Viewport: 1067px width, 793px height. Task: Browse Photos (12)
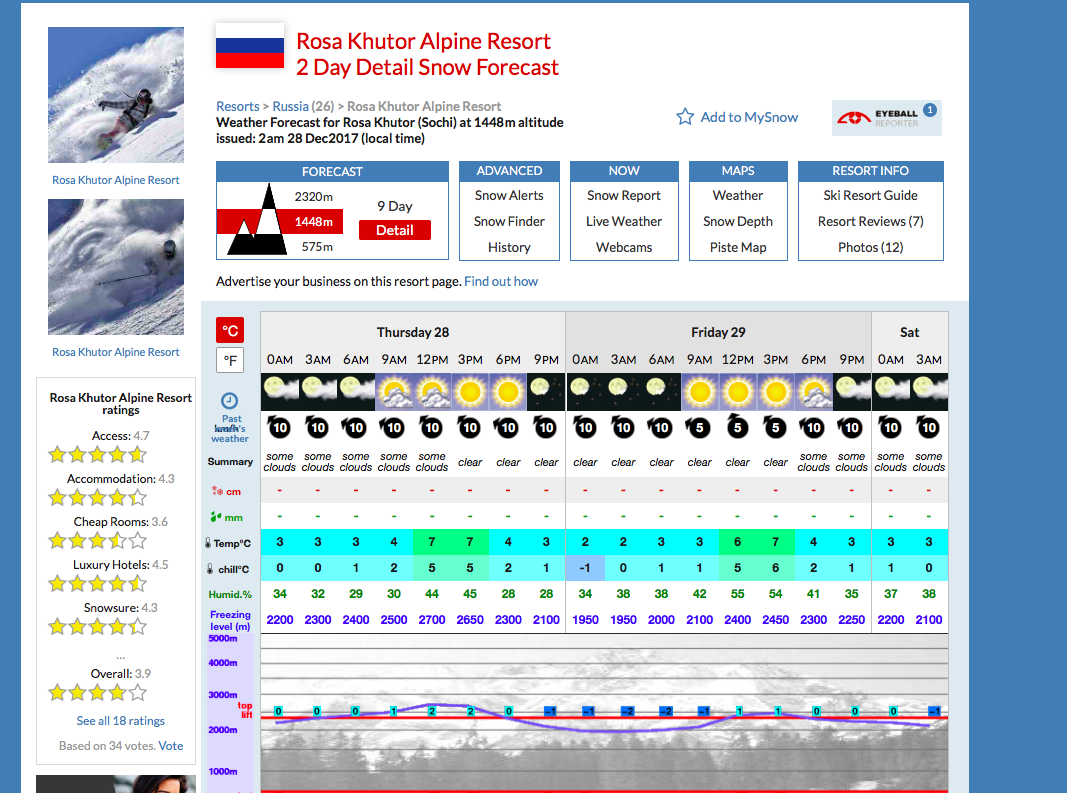[870, 247]
